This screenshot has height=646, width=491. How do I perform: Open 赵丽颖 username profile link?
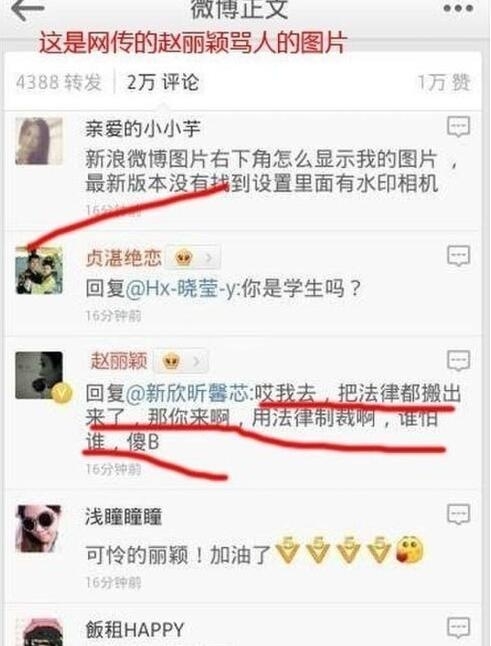tap(119, 361)
